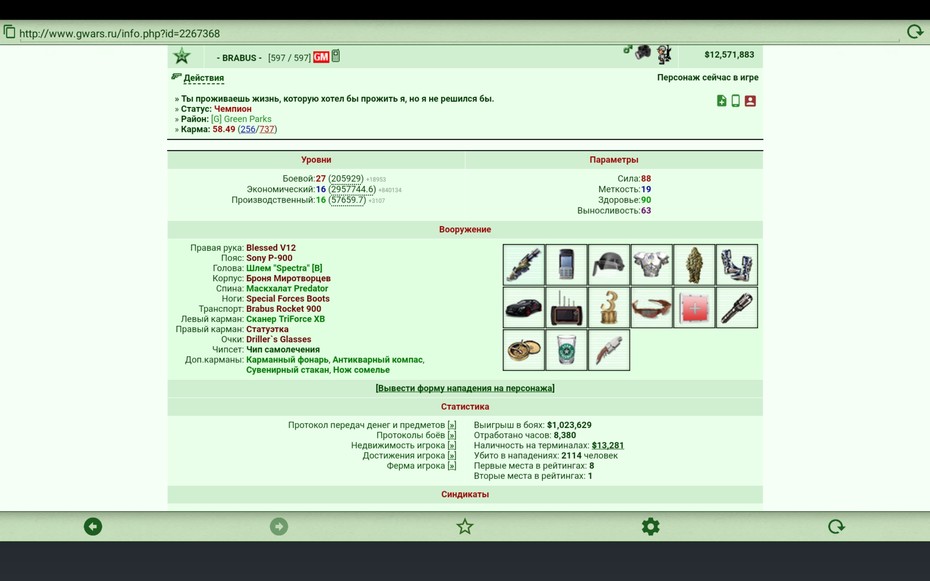Click the Predator camouflage suit thumbnail
The image size is (930, 581).
pos(695,265)
